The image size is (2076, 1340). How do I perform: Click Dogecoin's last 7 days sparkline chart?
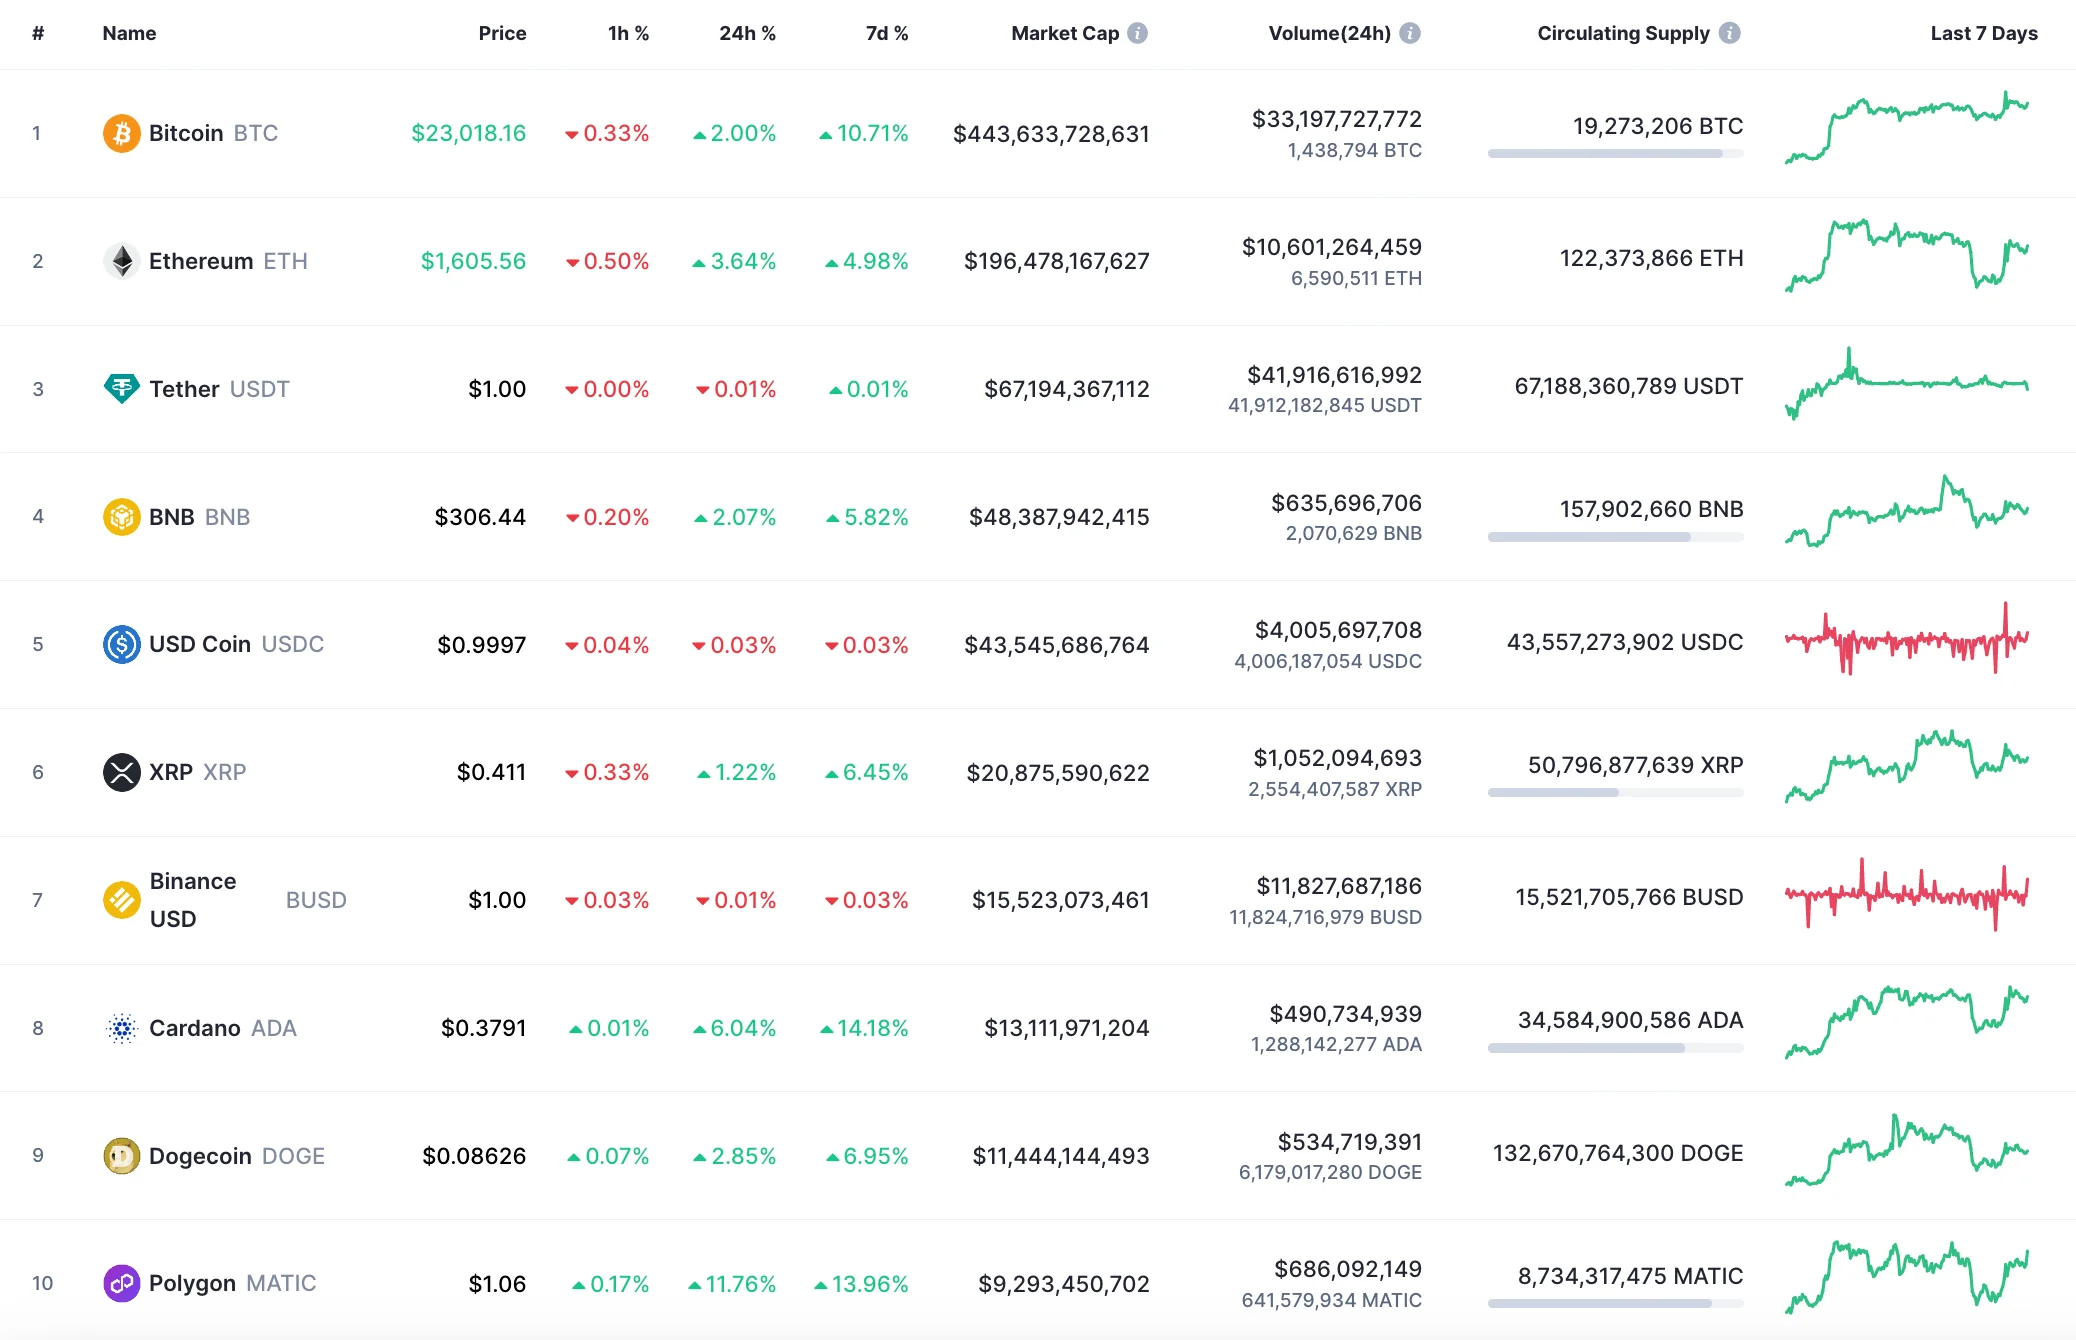coord(1905,1155)
